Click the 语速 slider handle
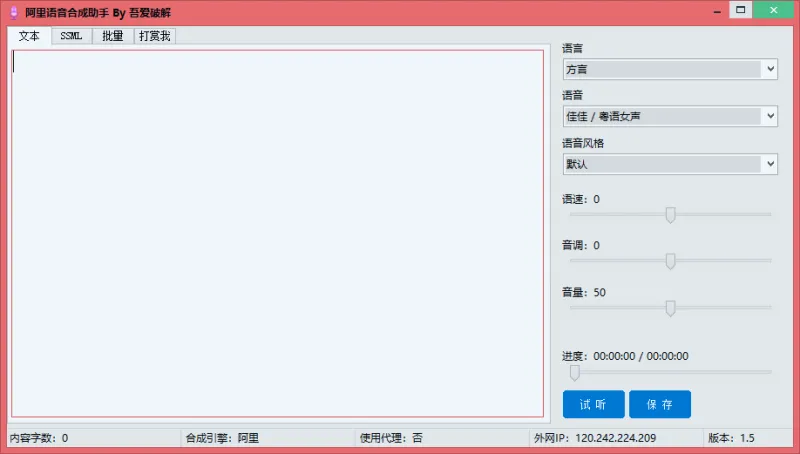800x454 pixels. (670, 215)
